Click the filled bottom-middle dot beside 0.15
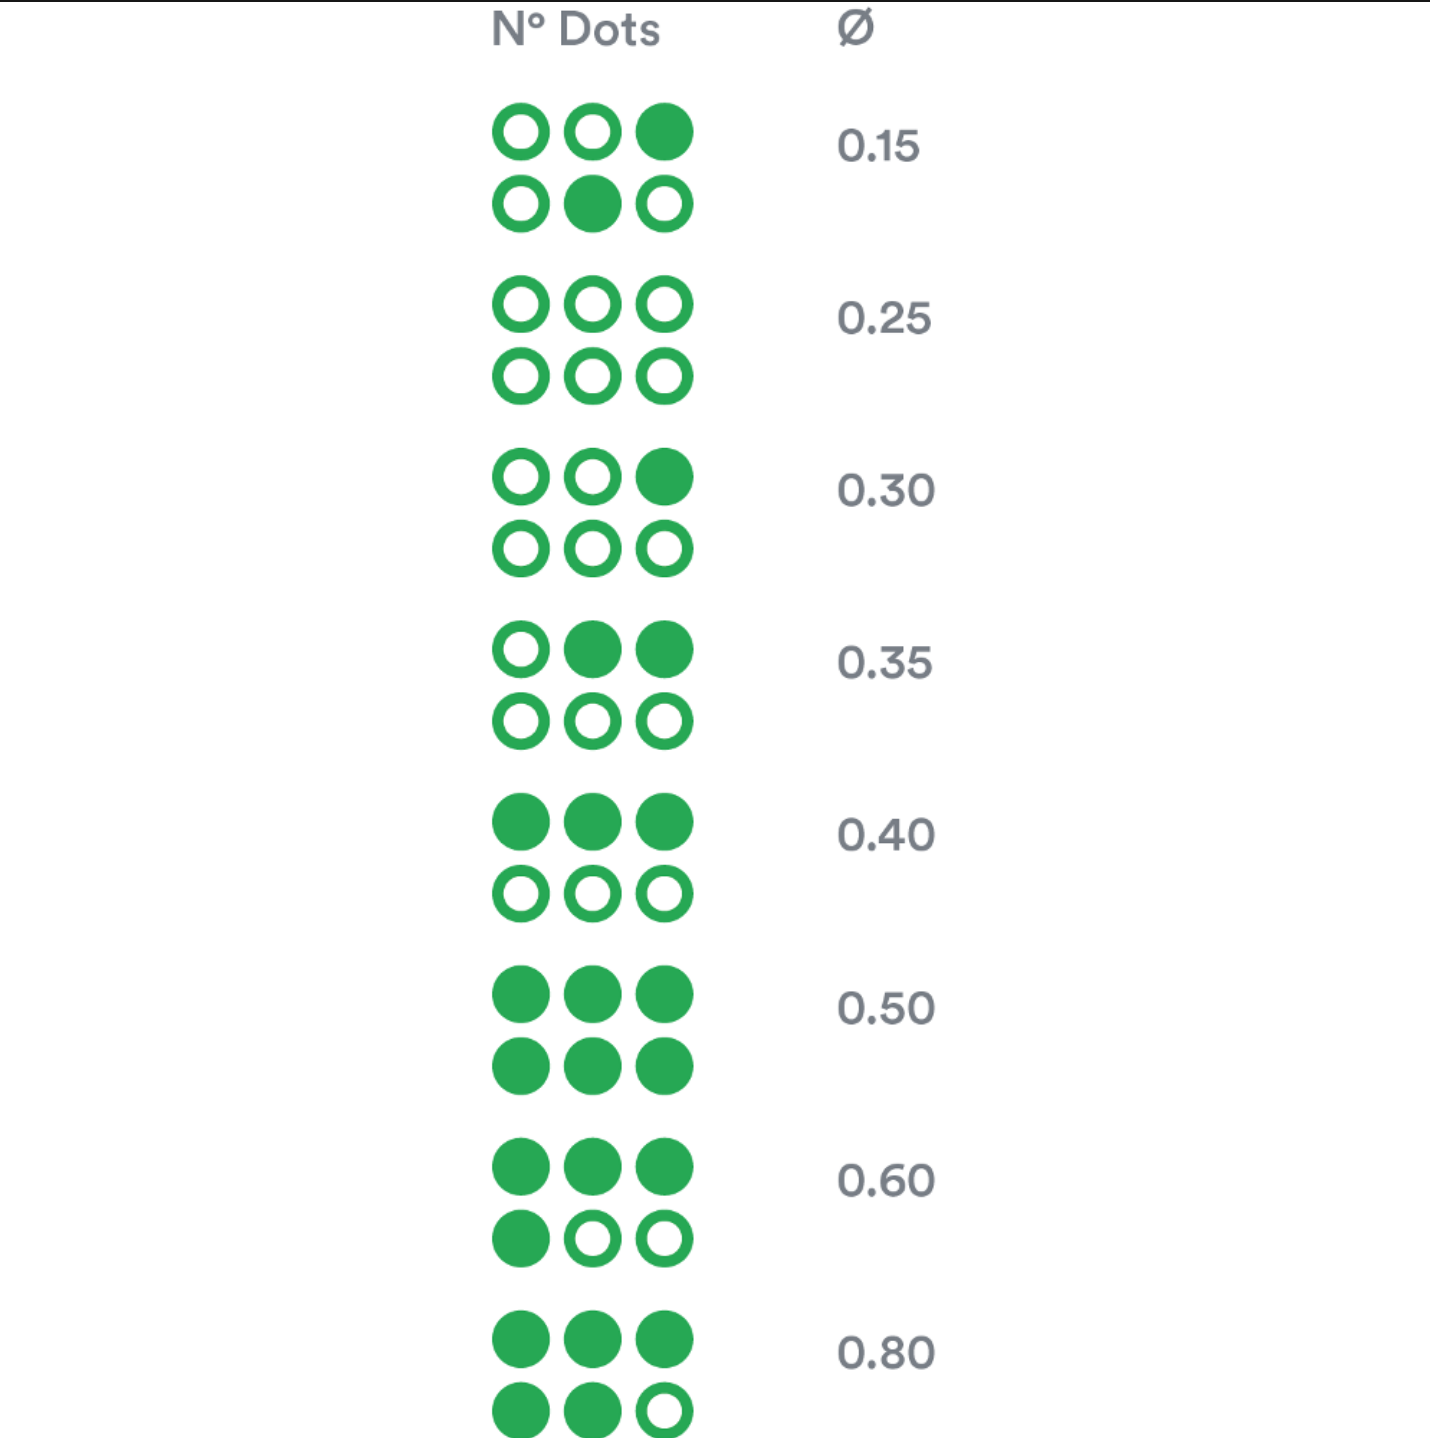Screen dimensions: 1430x1438 click(x=593, y=204)
